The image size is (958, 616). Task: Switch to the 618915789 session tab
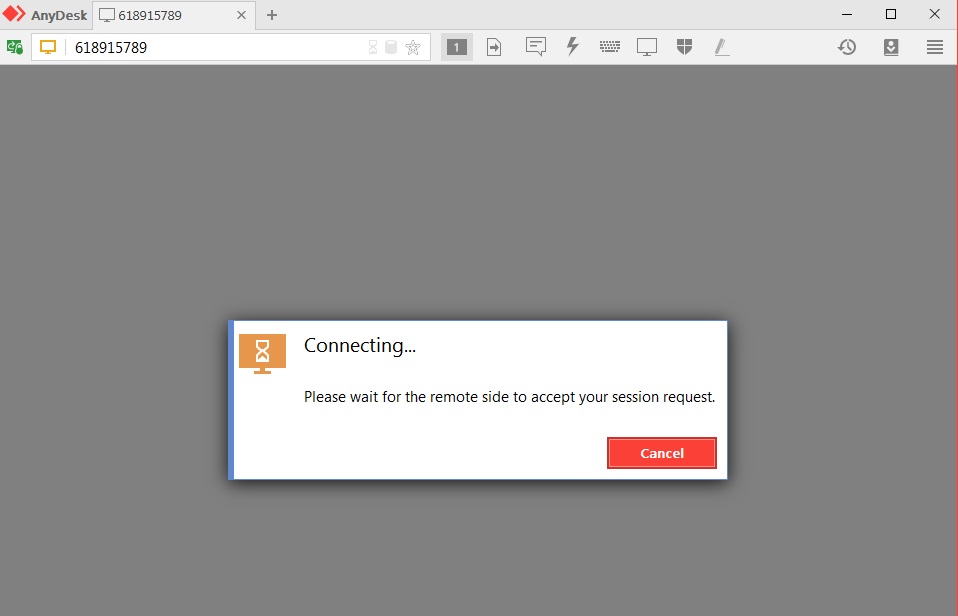coord(160,15)
